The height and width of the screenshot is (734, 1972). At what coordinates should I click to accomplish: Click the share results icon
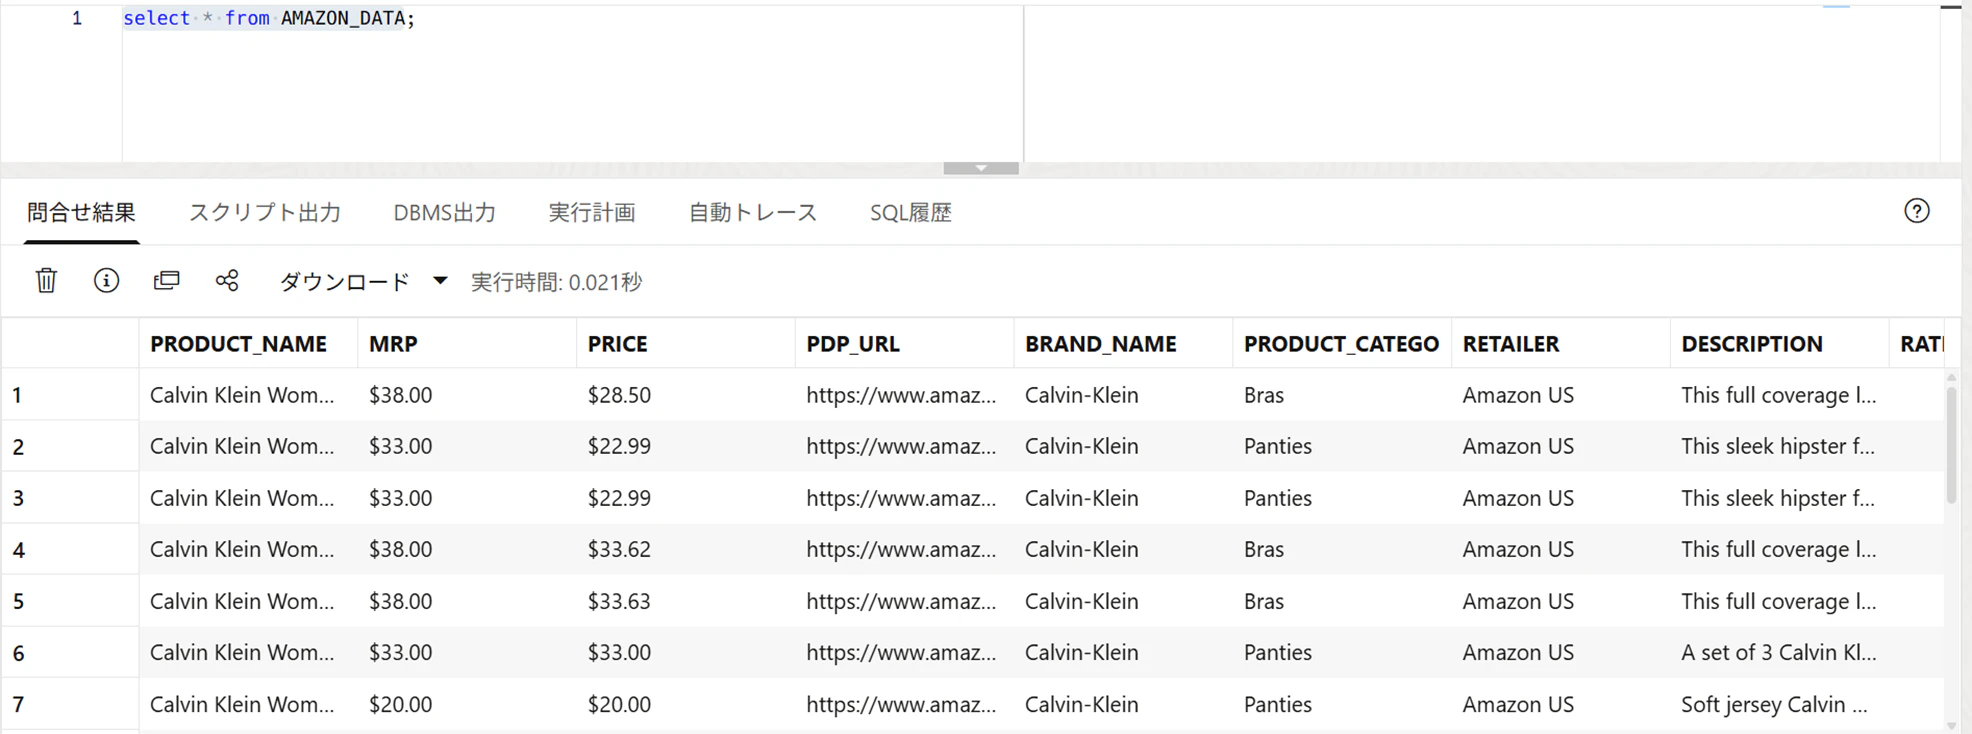coord(227,281)
